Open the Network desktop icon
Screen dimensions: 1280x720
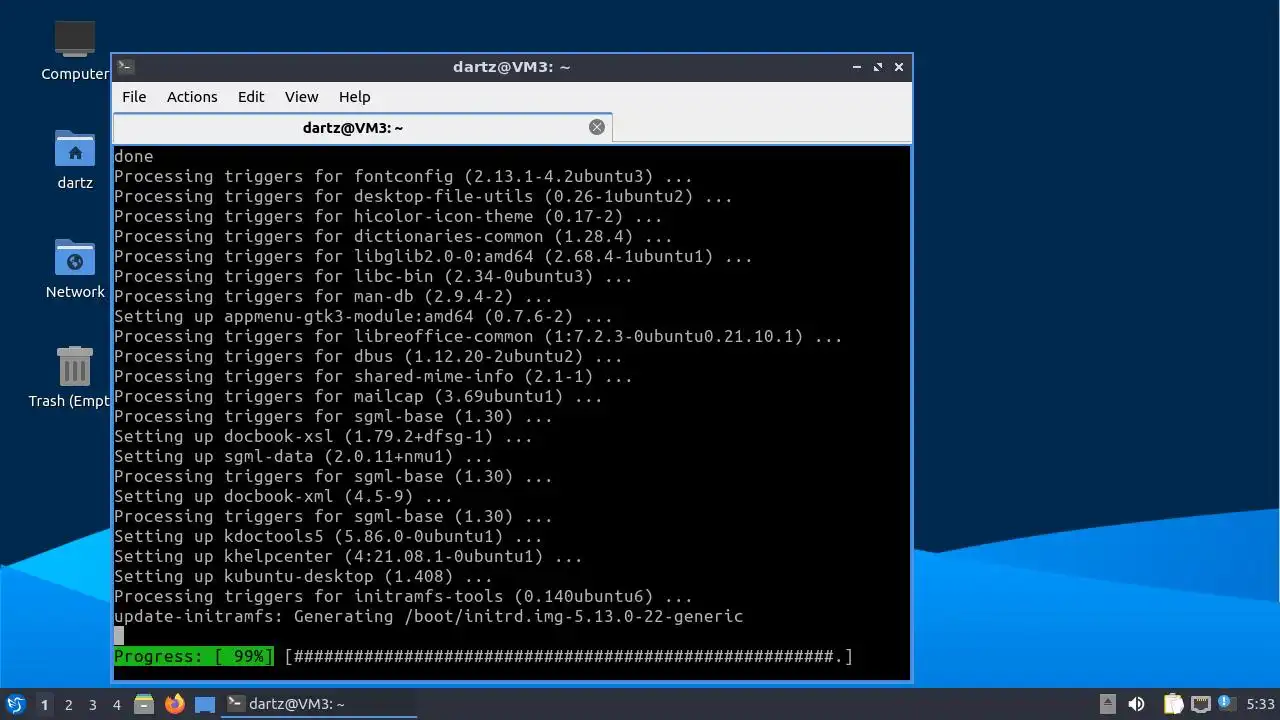tap(75, 268)
